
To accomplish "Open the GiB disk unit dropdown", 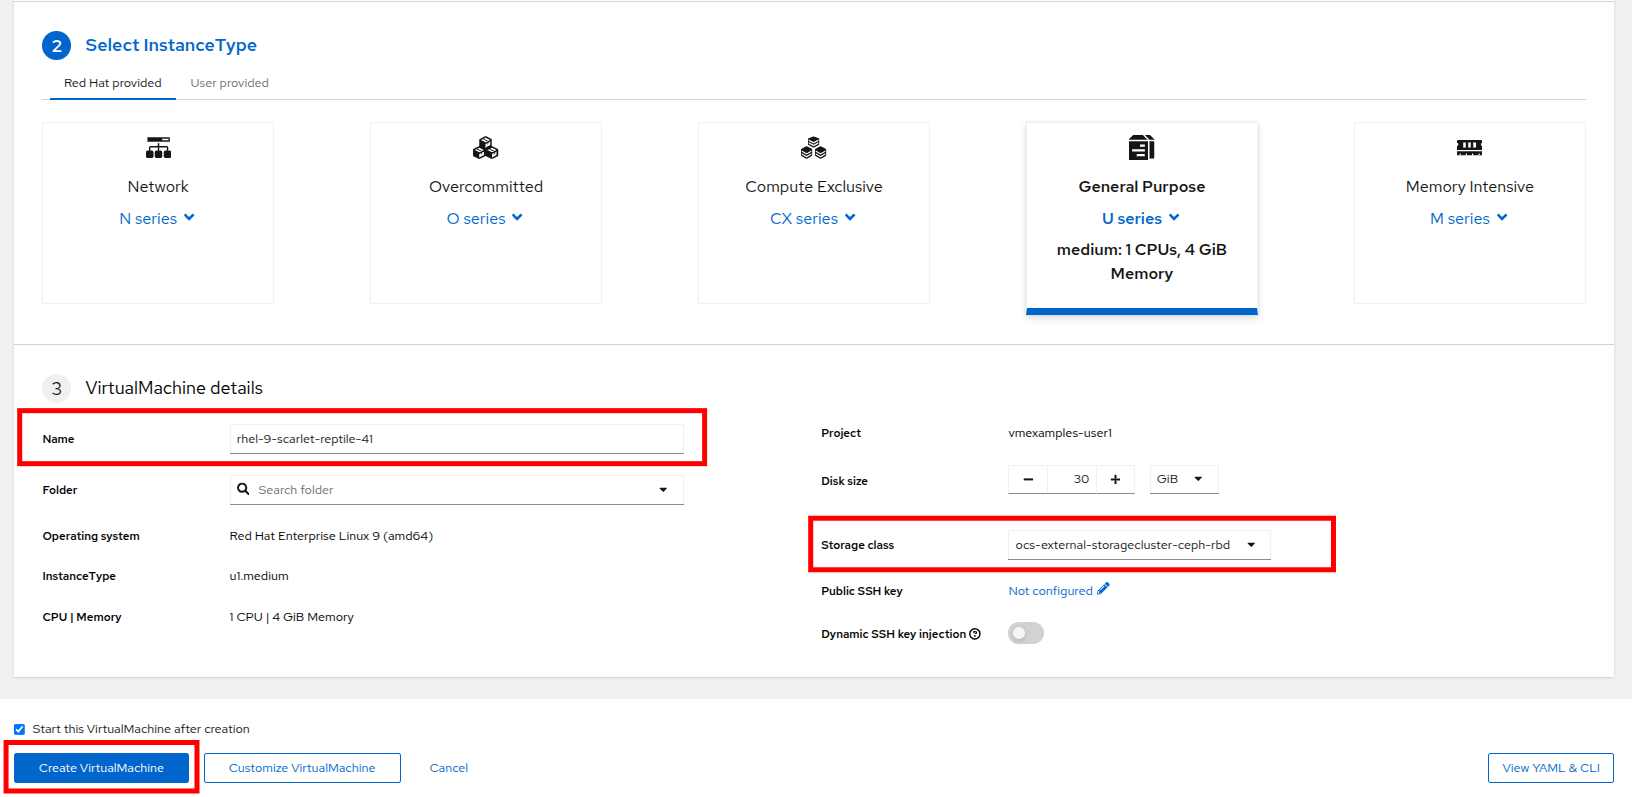I will click(1183, 479).
